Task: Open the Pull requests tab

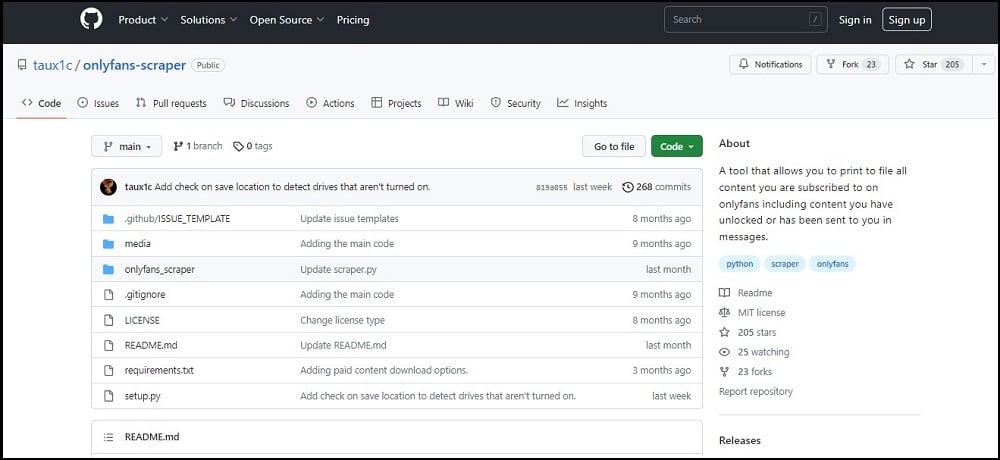Action: pyautogui.click(x=171, y=103)
